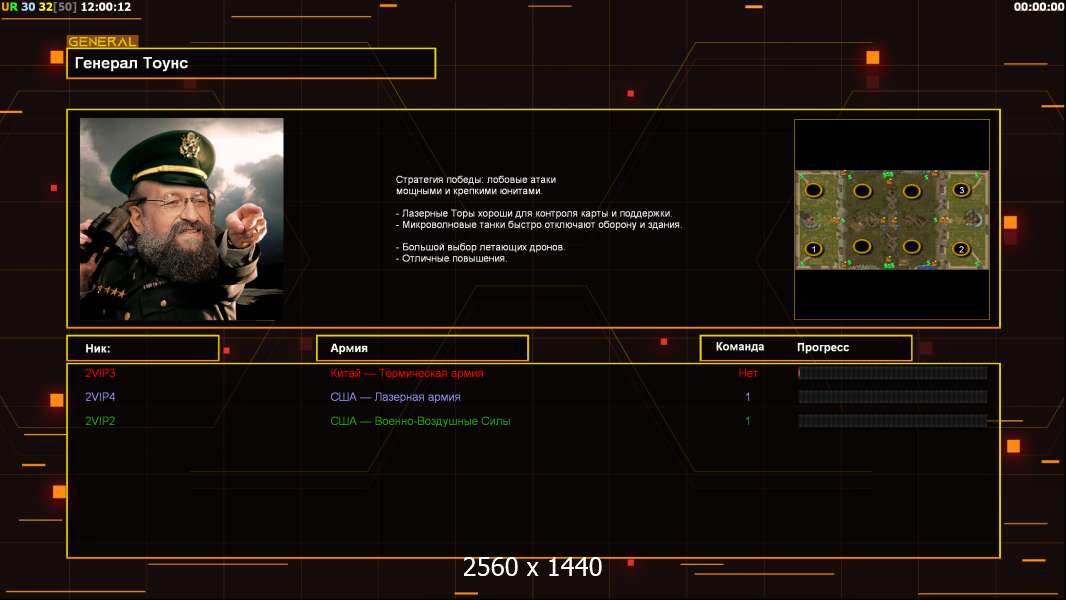Screen dimensions: 1066x600
Task: Click 'США — Военно-Воздушные Силы' army entry
Action: (420, 421)
